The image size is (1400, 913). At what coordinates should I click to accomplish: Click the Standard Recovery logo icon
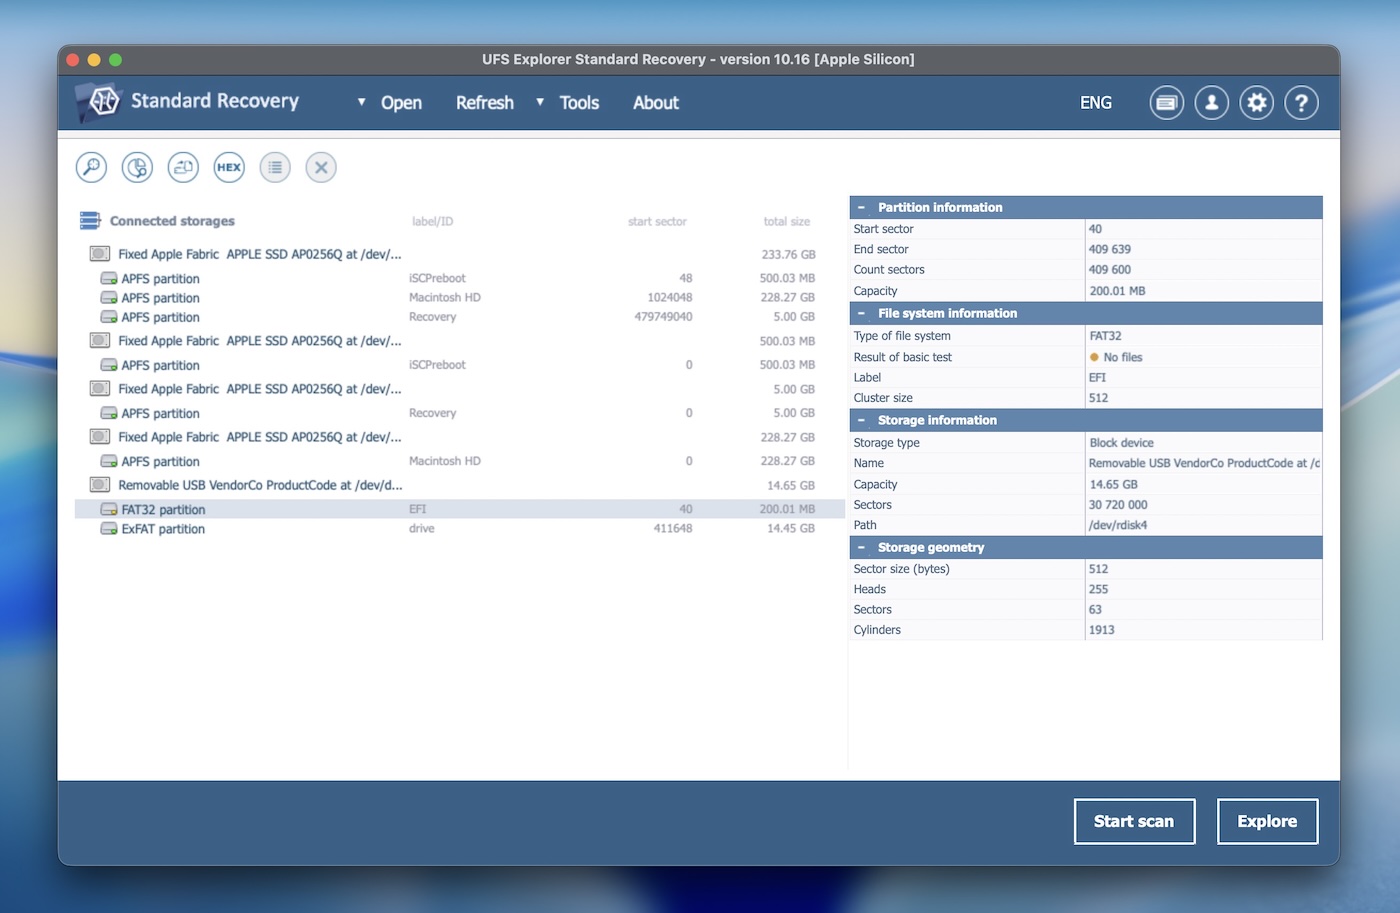point(101,102)
